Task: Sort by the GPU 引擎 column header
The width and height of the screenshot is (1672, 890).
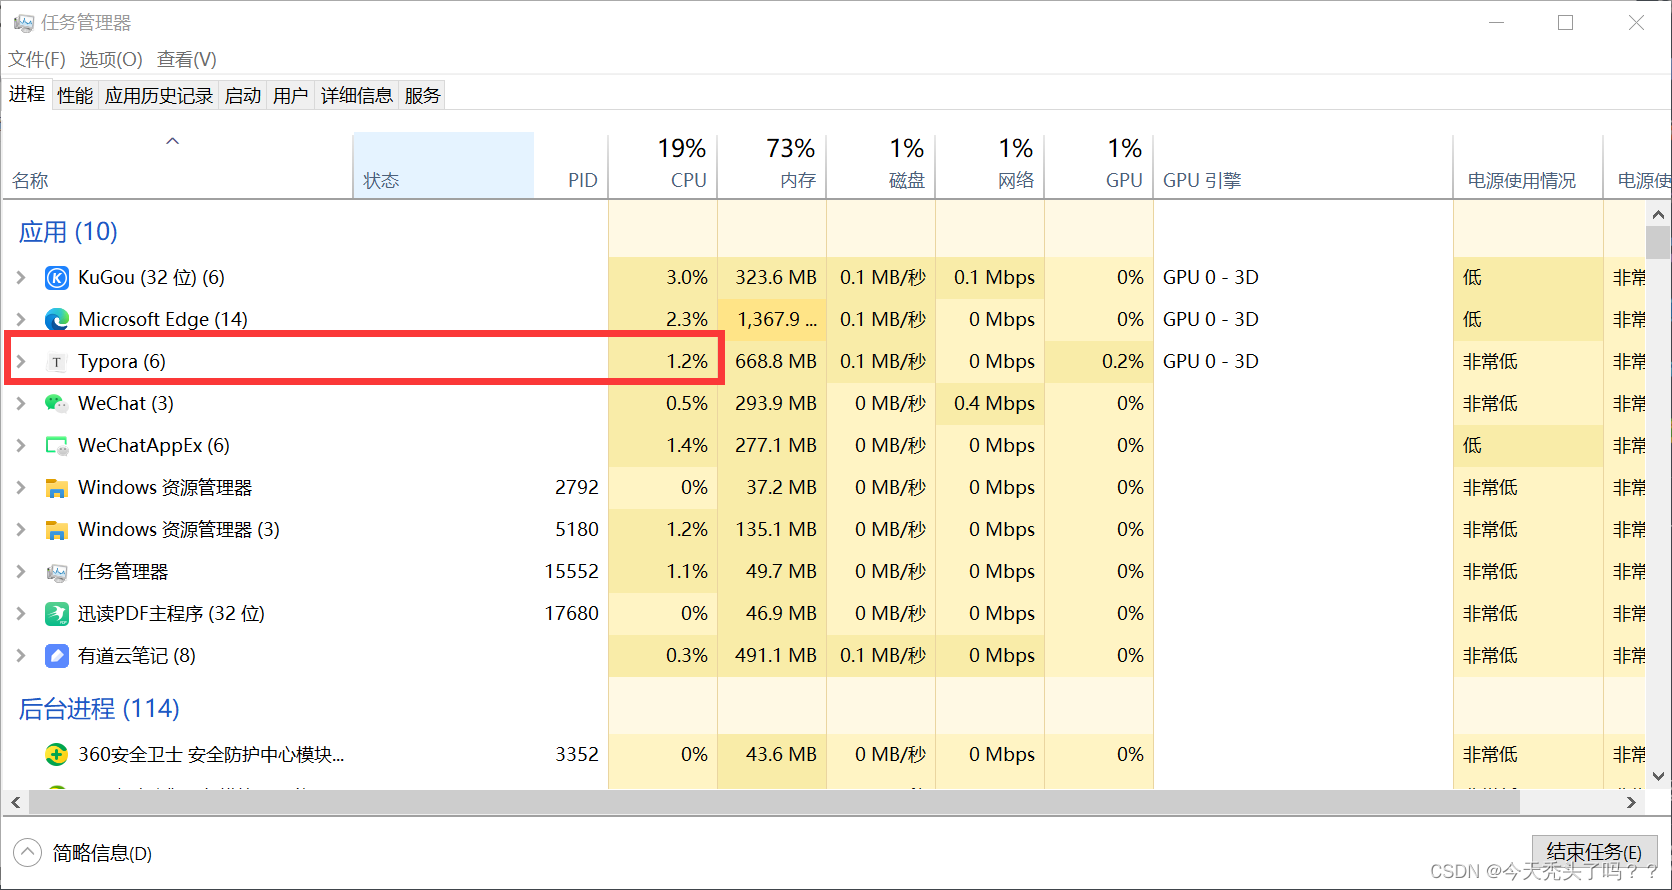Action: pos(1303,166)
